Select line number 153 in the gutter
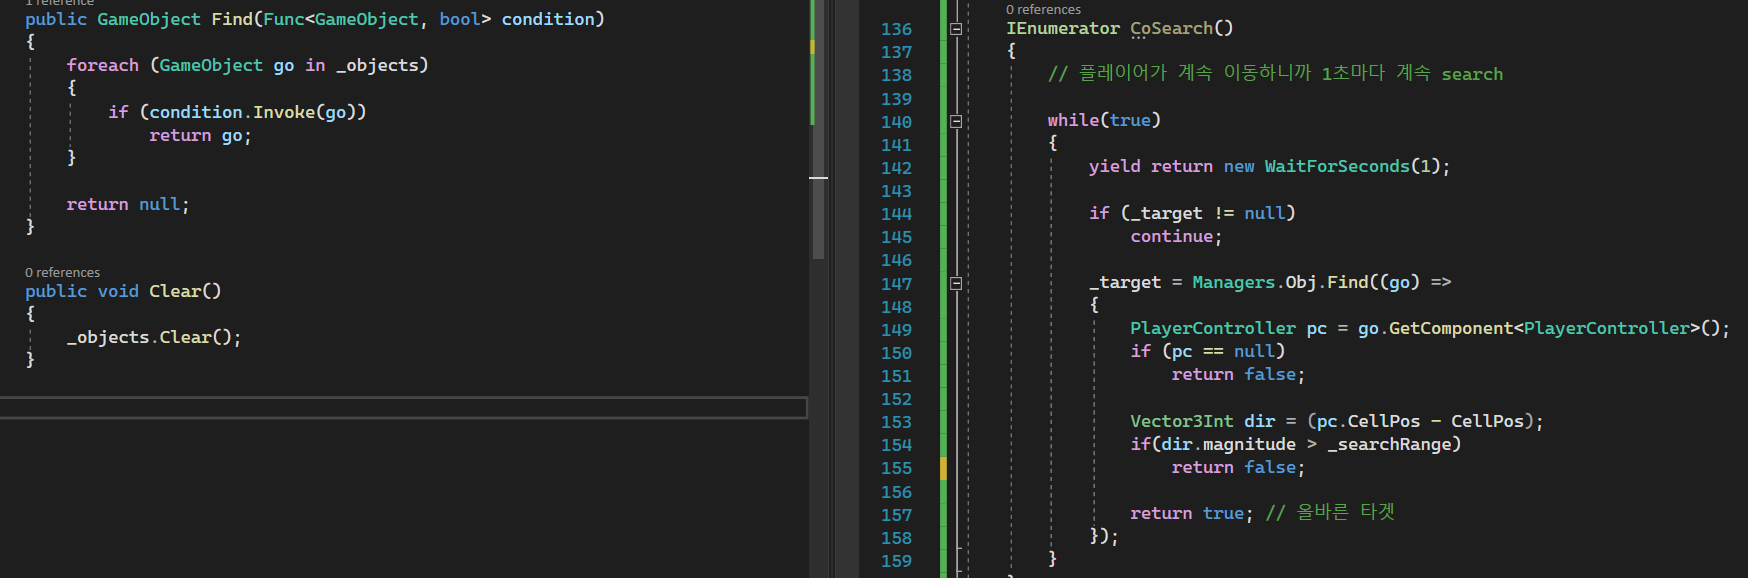Image resolution: width=1748 pixels, height=578 pixels. [x=896, y=422]
